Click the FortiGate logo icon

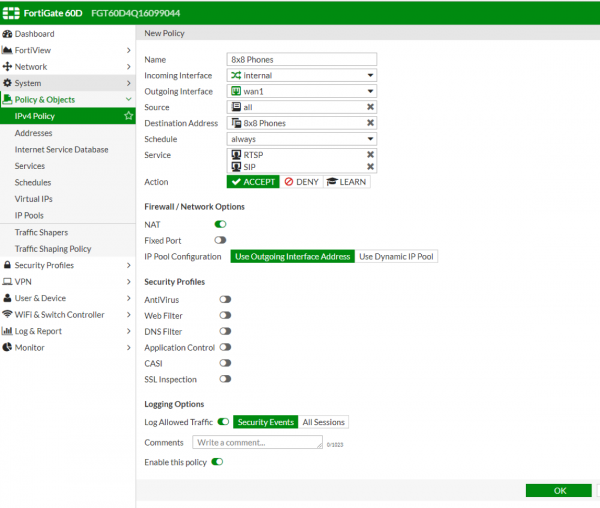(x=11, y=13)
